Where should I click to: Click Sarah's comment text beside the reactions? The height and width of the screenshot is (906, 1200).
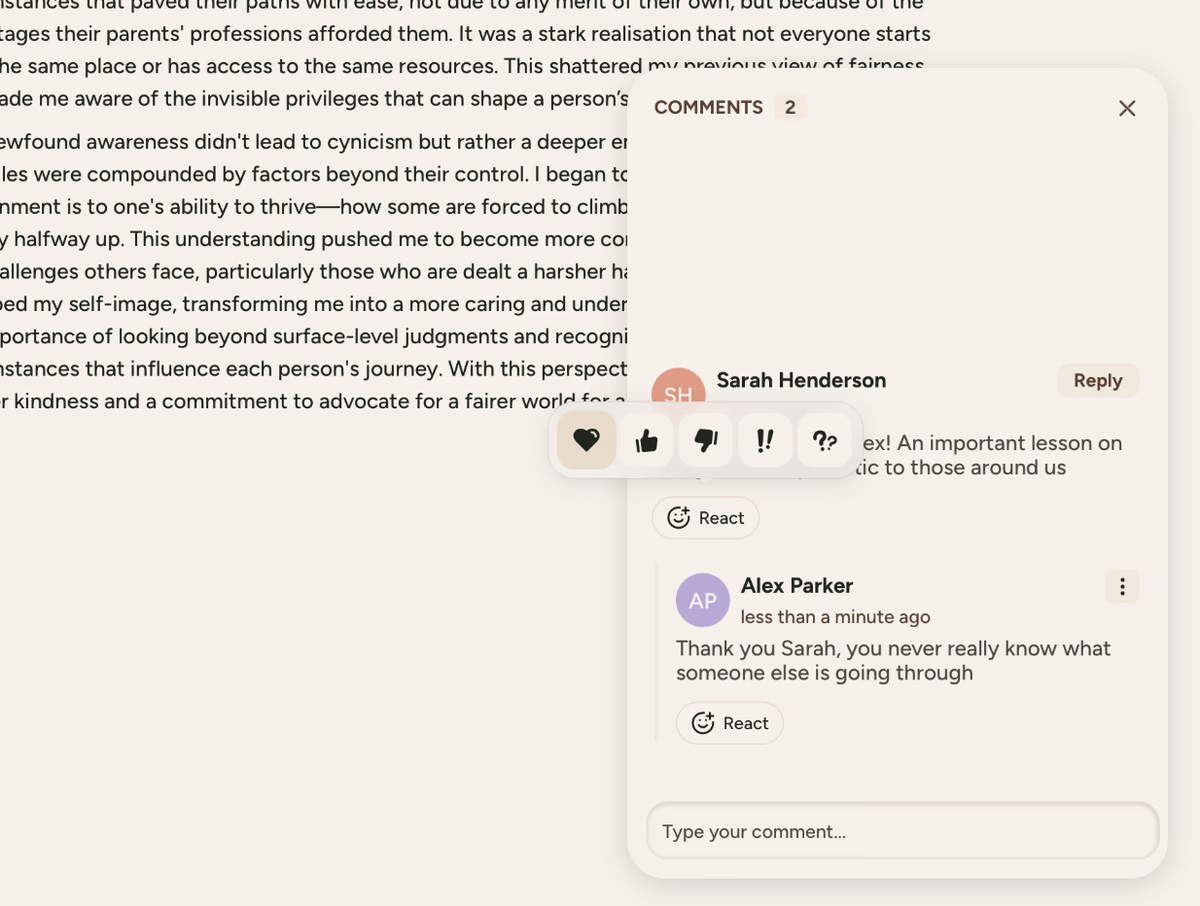[990, 455]
